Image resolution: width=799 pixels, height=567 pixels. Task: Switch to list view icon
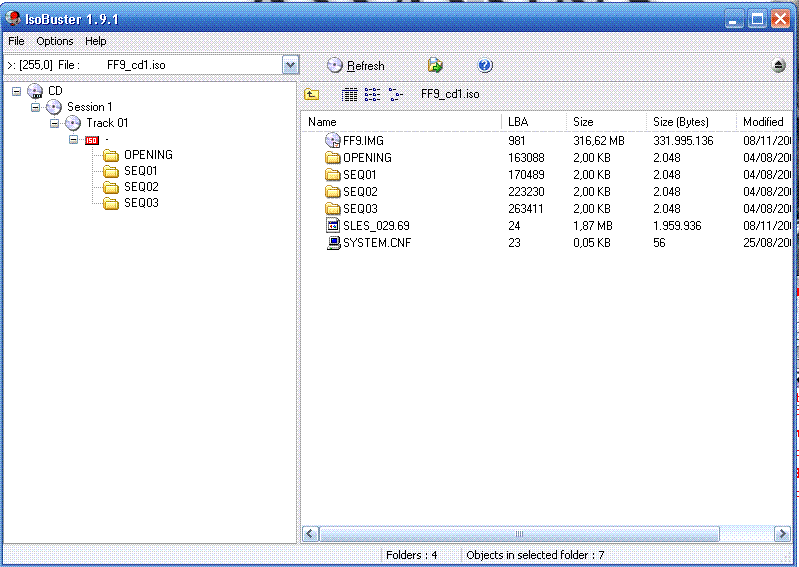point(372,94)
